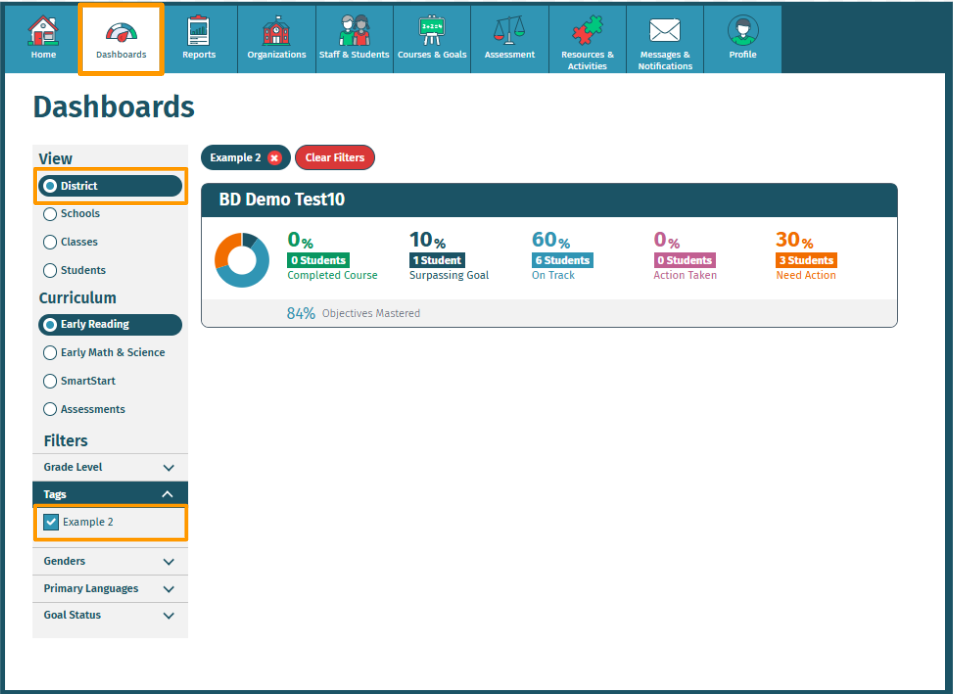Open the Home house icon
Image resolution: width=953 pixels, height=694 pixels.
click(x=43, y=31)
